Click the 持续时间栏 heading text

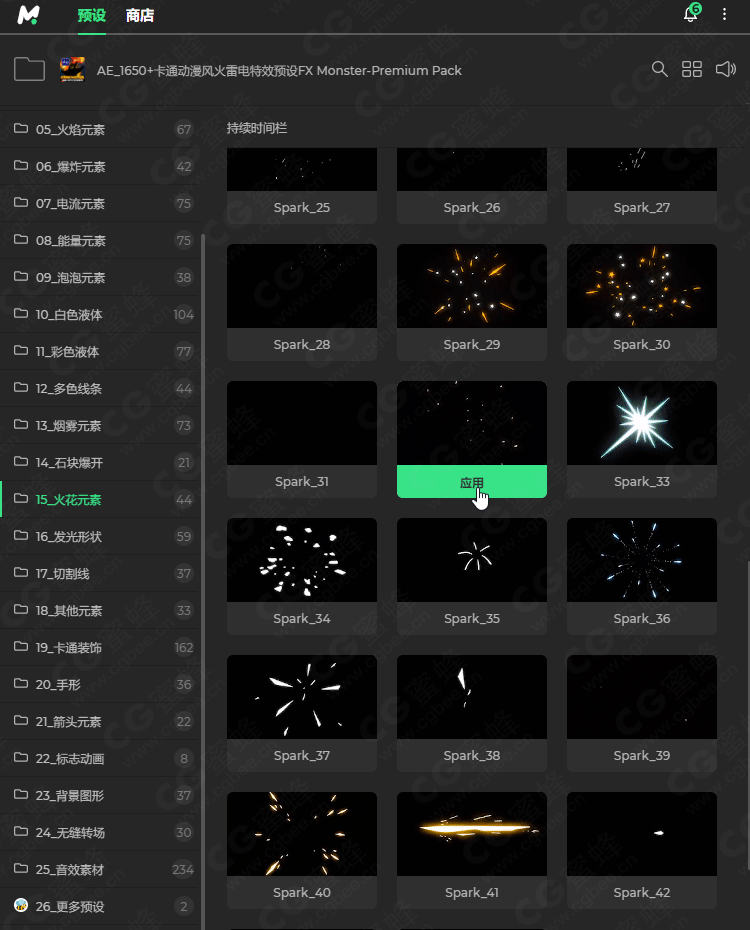coord(257,128)
